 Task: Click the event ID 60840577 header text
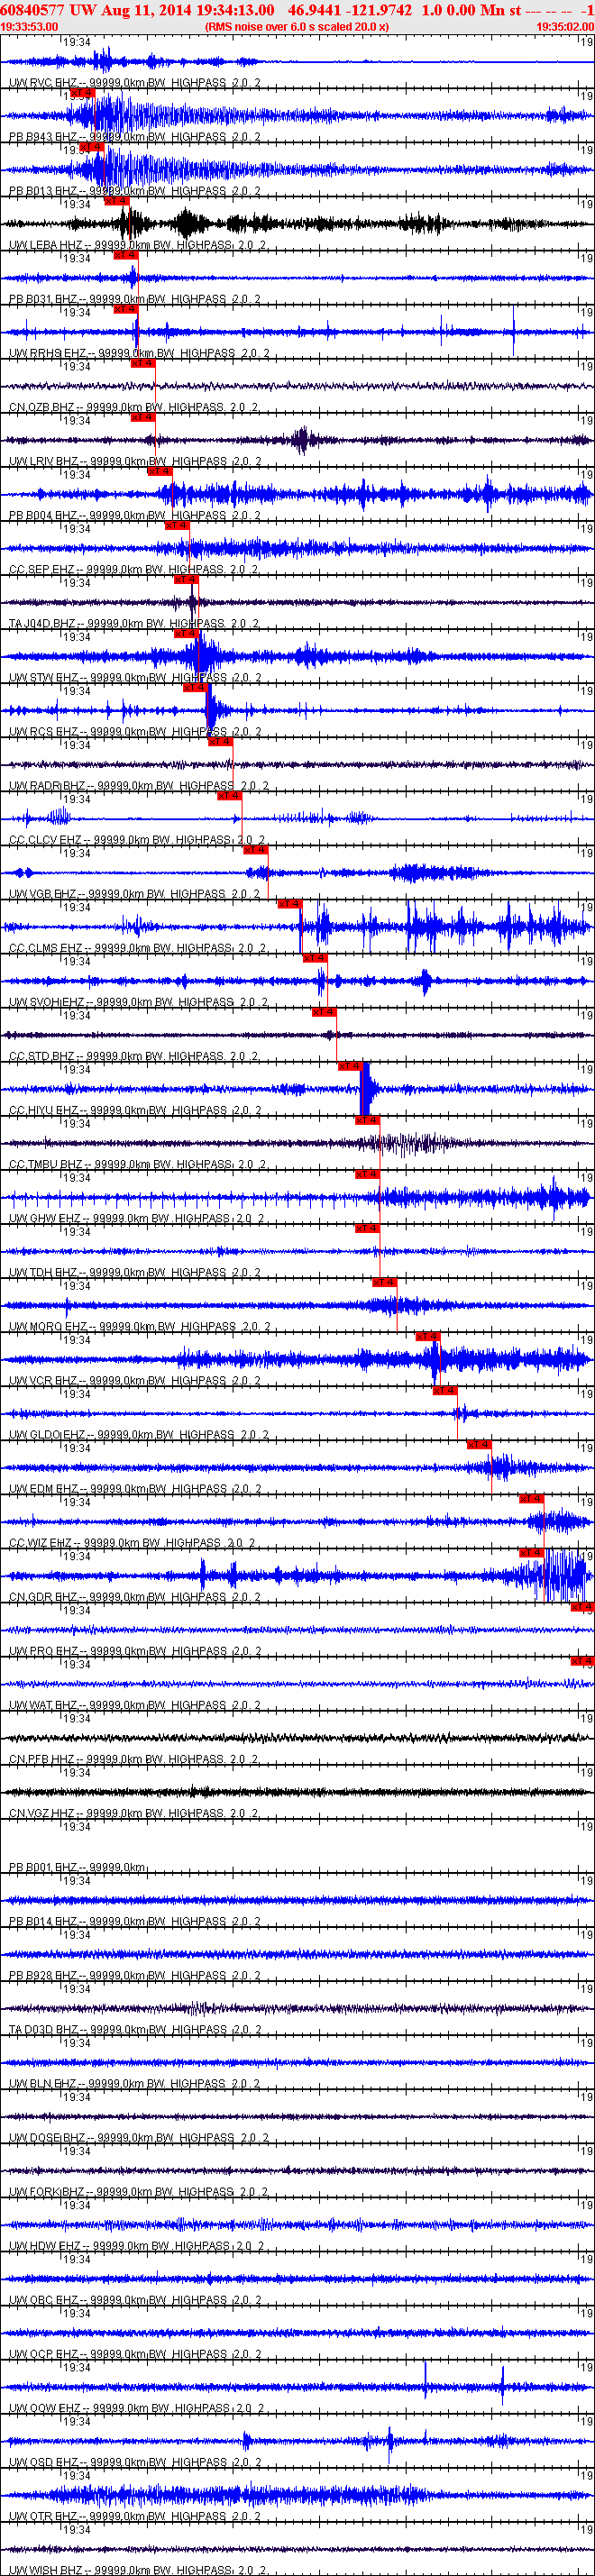click(x=32, y=10)
